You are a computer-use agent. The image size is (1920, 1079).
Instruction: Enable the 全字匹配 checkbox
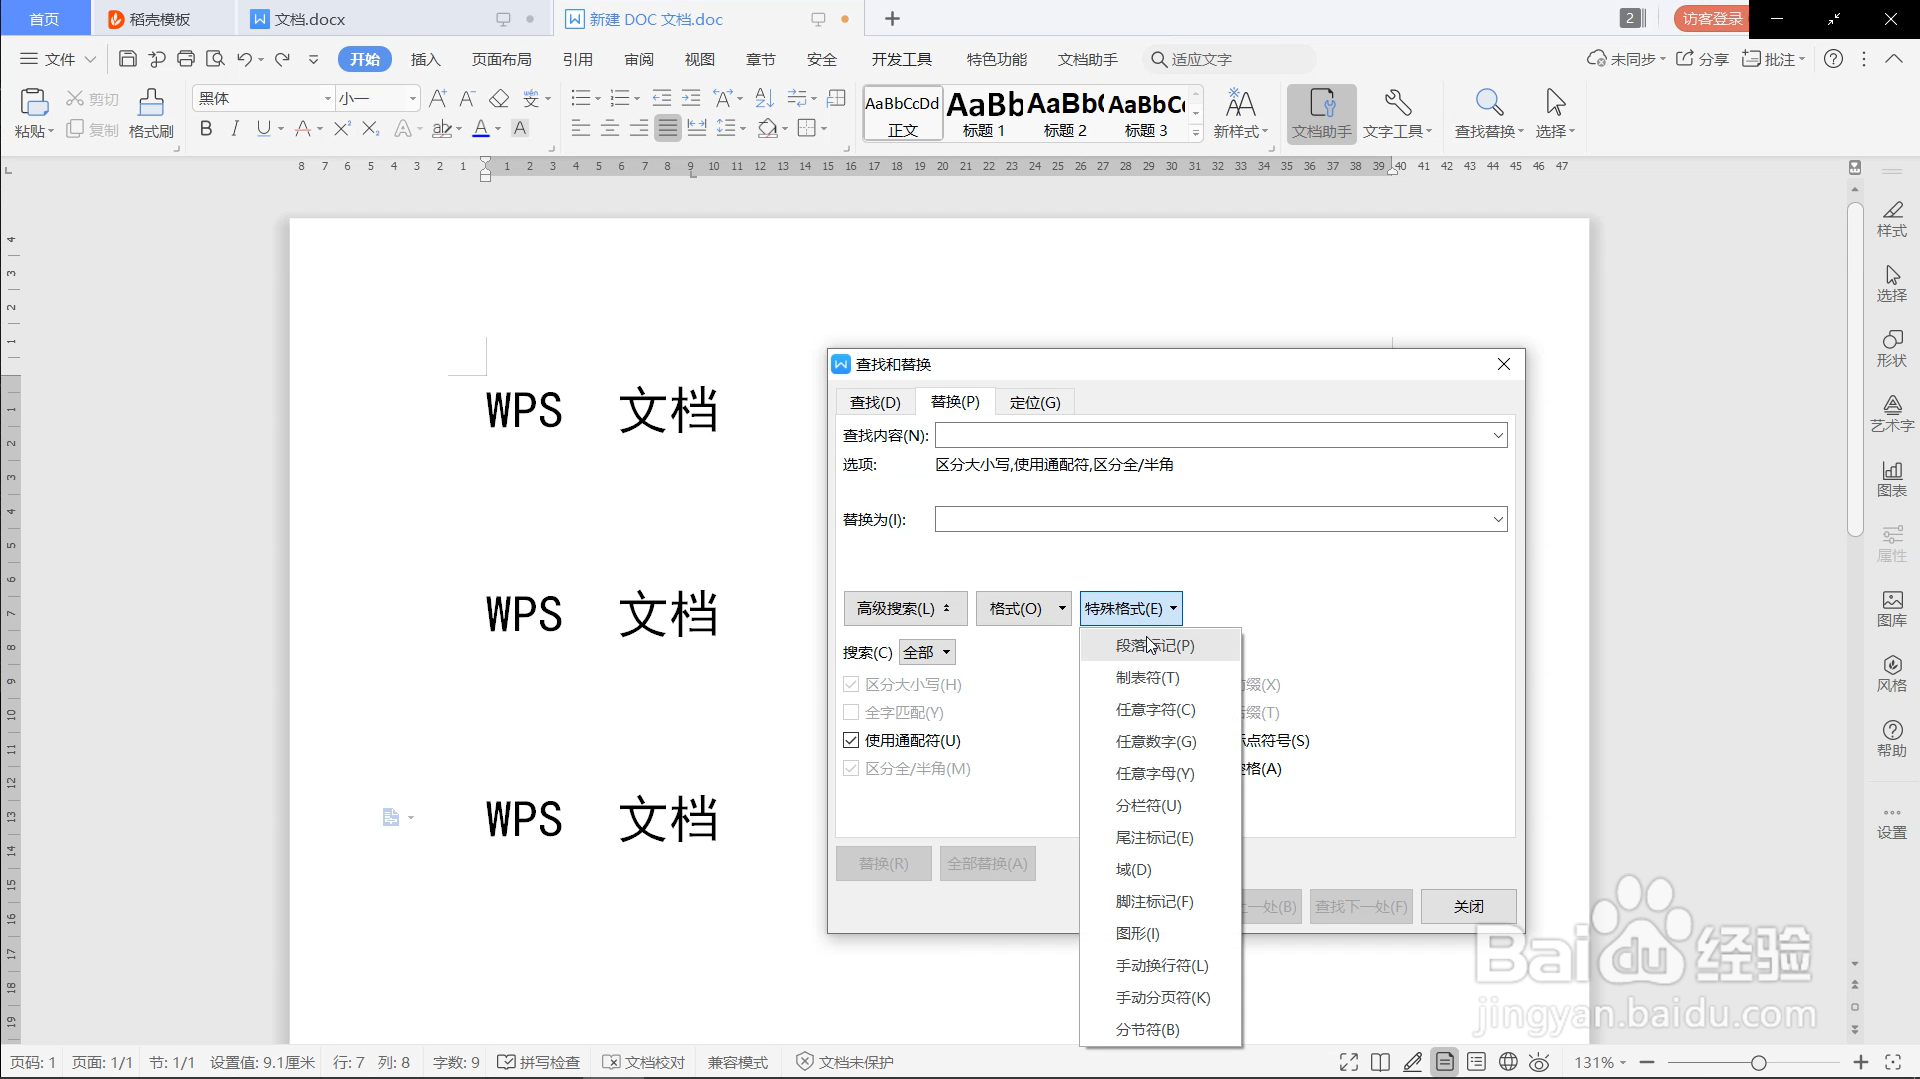(x=851, y=712)
